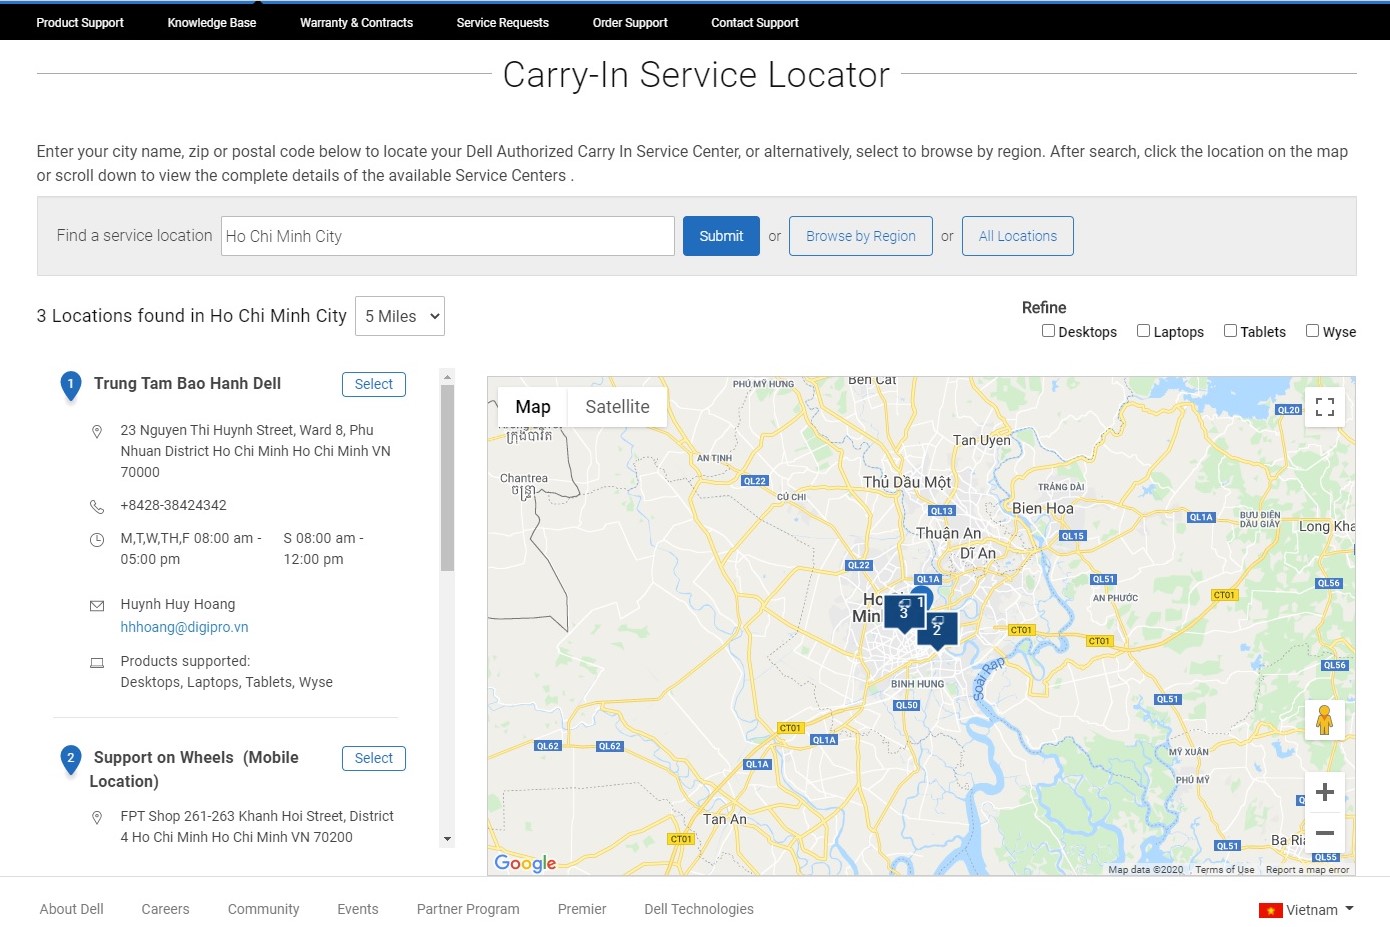
Task: Click the Submit button
Action: [721, 236]
